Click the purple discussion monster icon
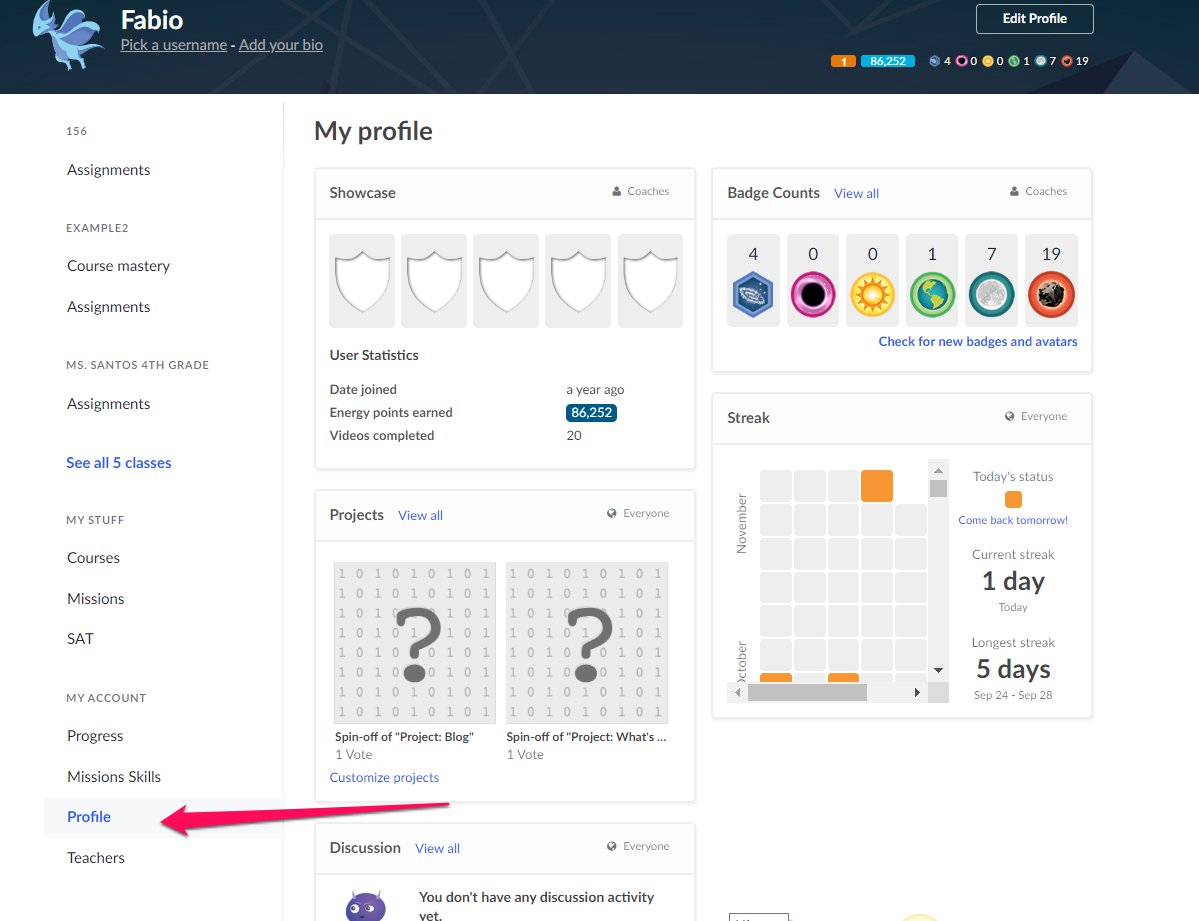The width and height of the screenshot is (1199, 921). 365,906
